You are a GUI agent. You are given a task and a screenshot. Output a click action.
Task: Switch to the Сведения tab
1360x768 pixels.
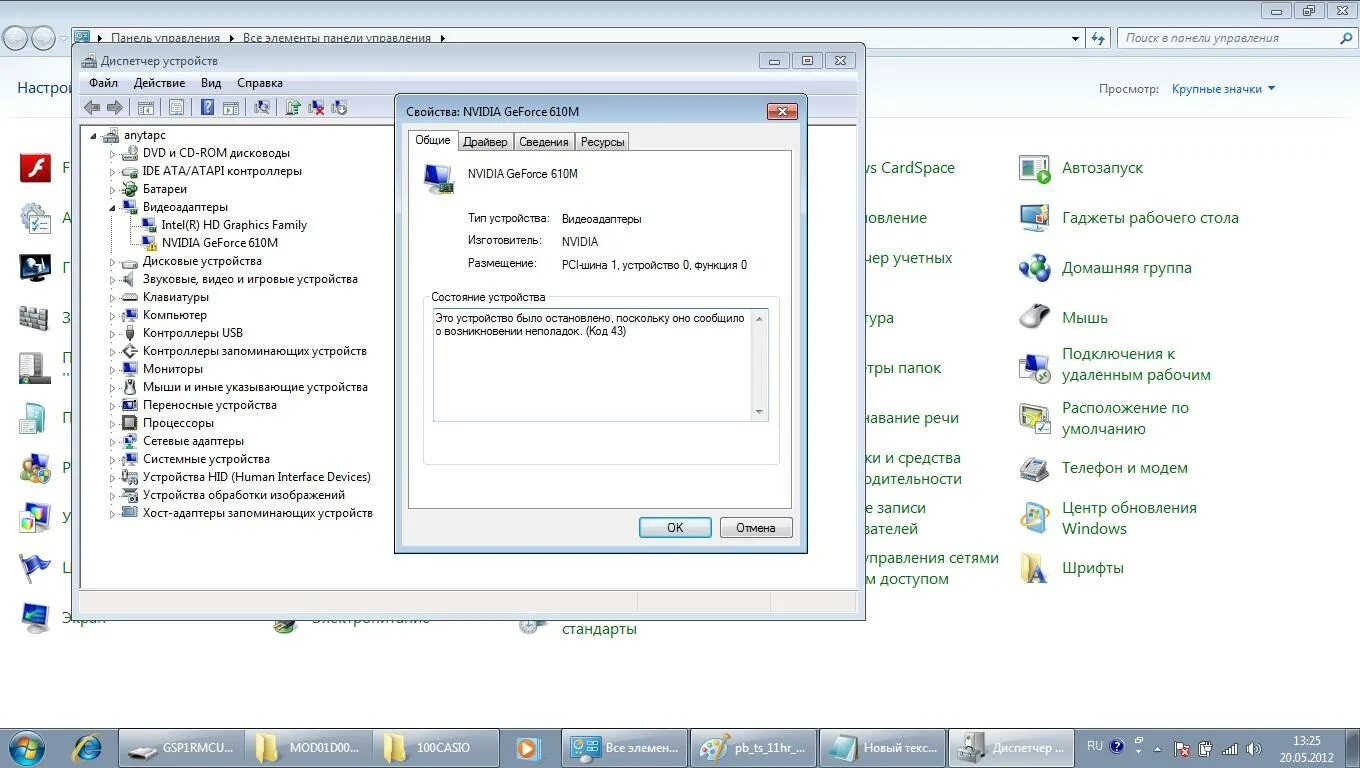tap(544, 142)
